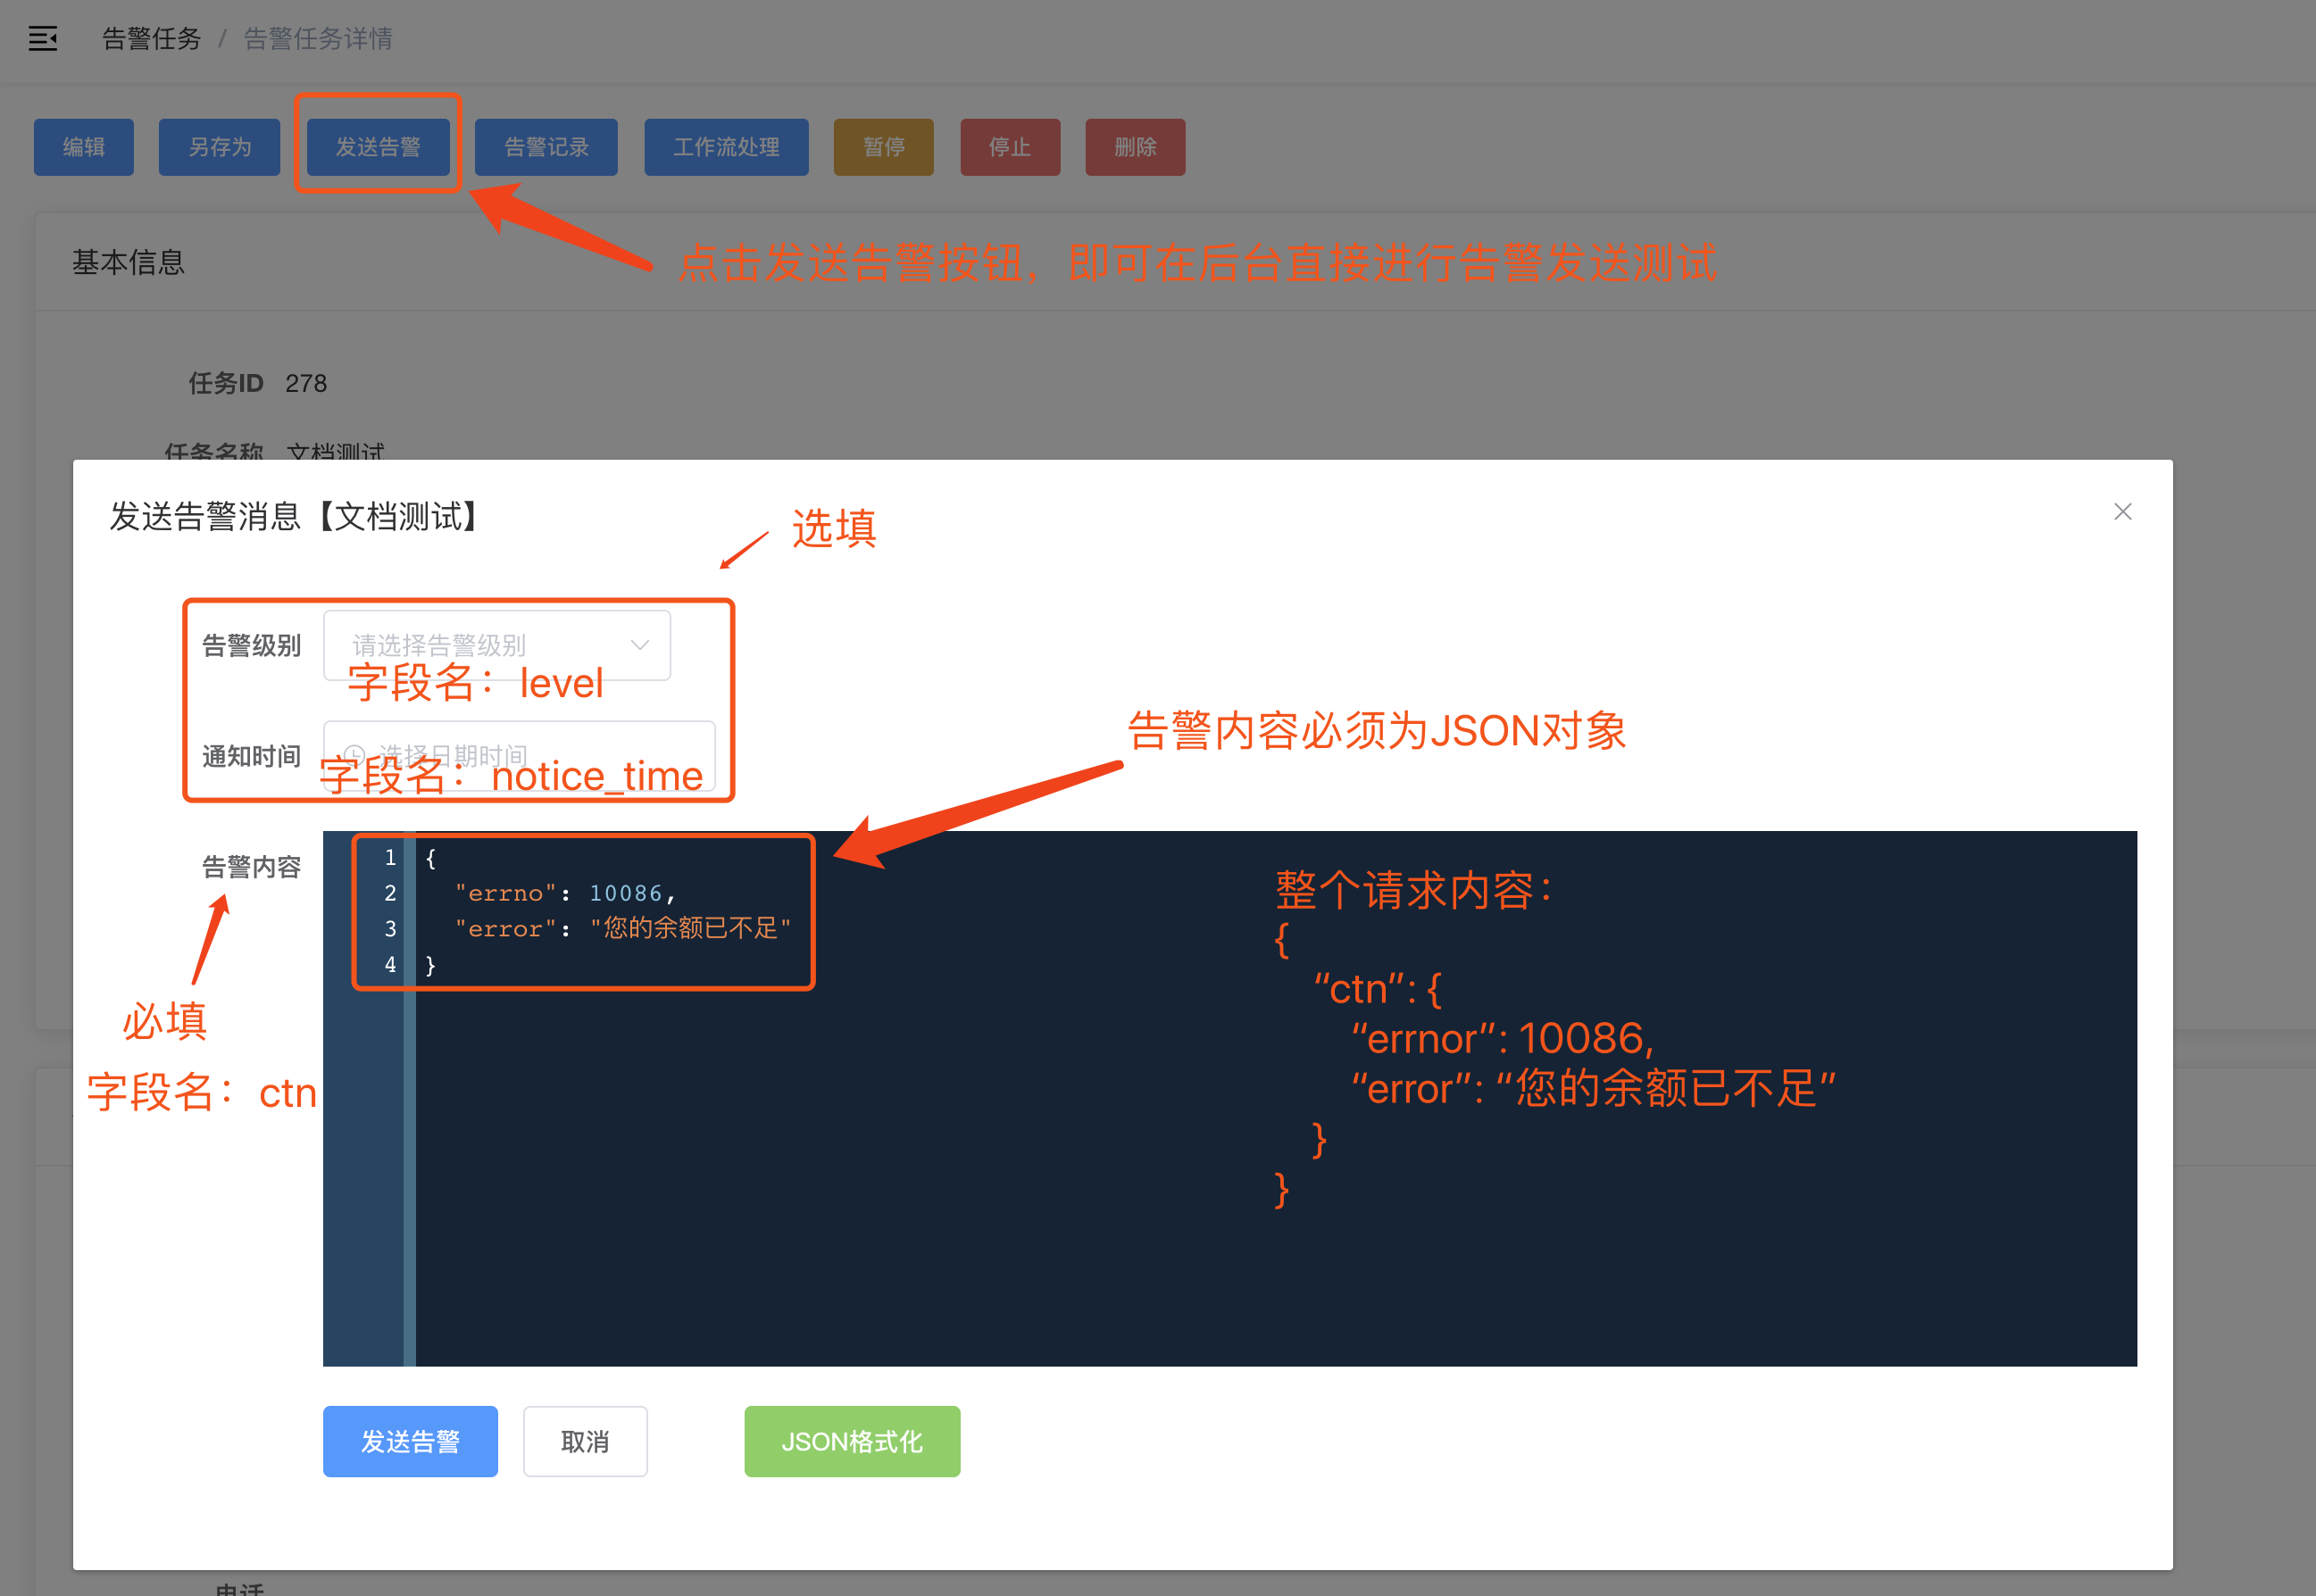Close the send alert dialog with X
Viewport: 2316px width, 1596px height.
pyautogui.click(x=2122, y=512)
